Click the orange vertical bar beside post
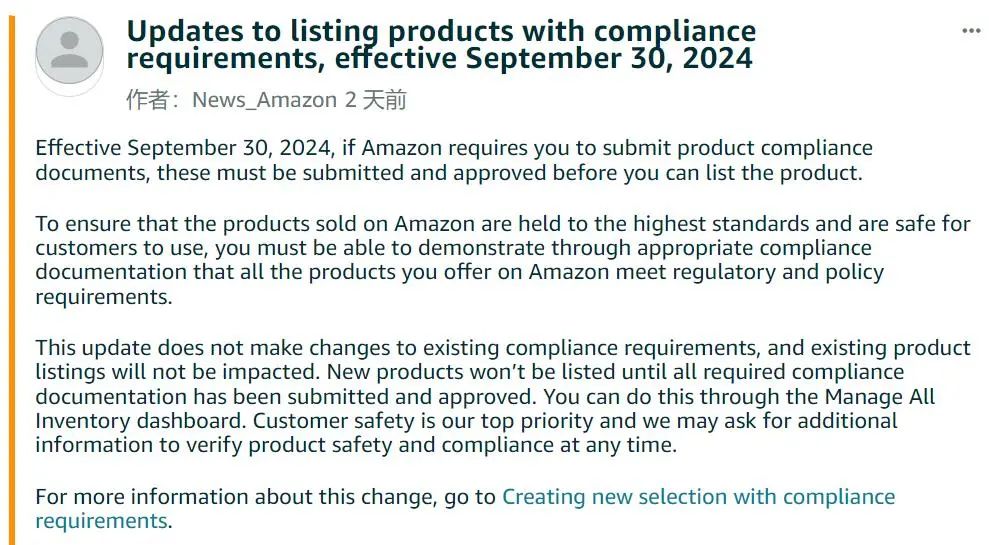The width and height of the screenshot is (989, 545). (11, 280)
